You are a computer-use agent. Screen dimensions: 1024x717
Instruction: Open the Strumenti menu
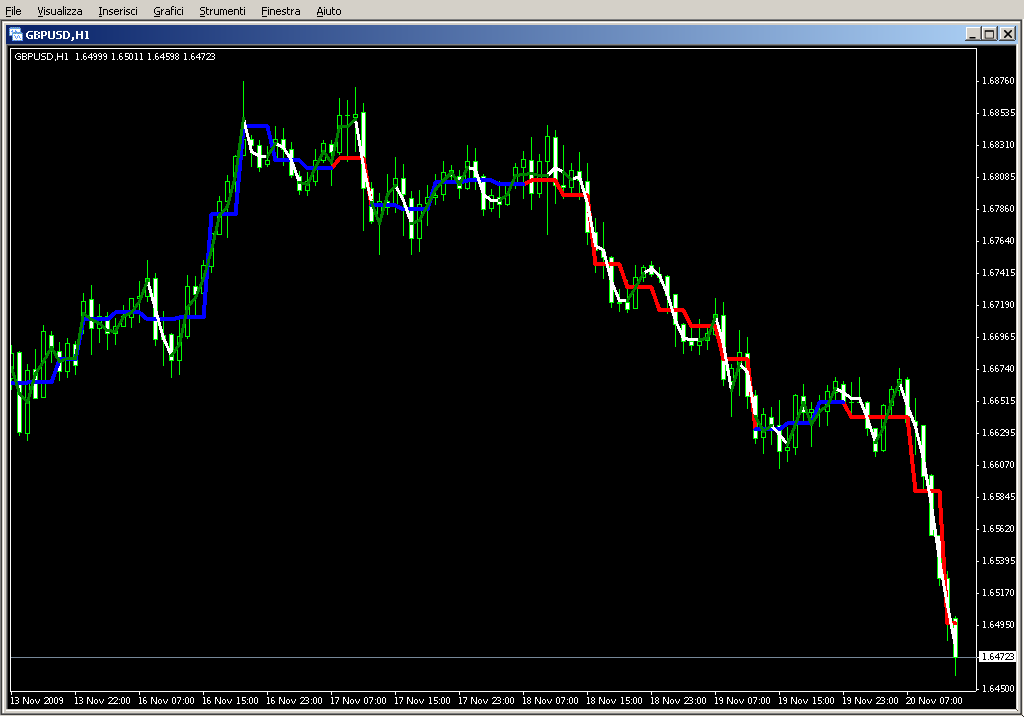pyautogui.click(x=223, y=11)
